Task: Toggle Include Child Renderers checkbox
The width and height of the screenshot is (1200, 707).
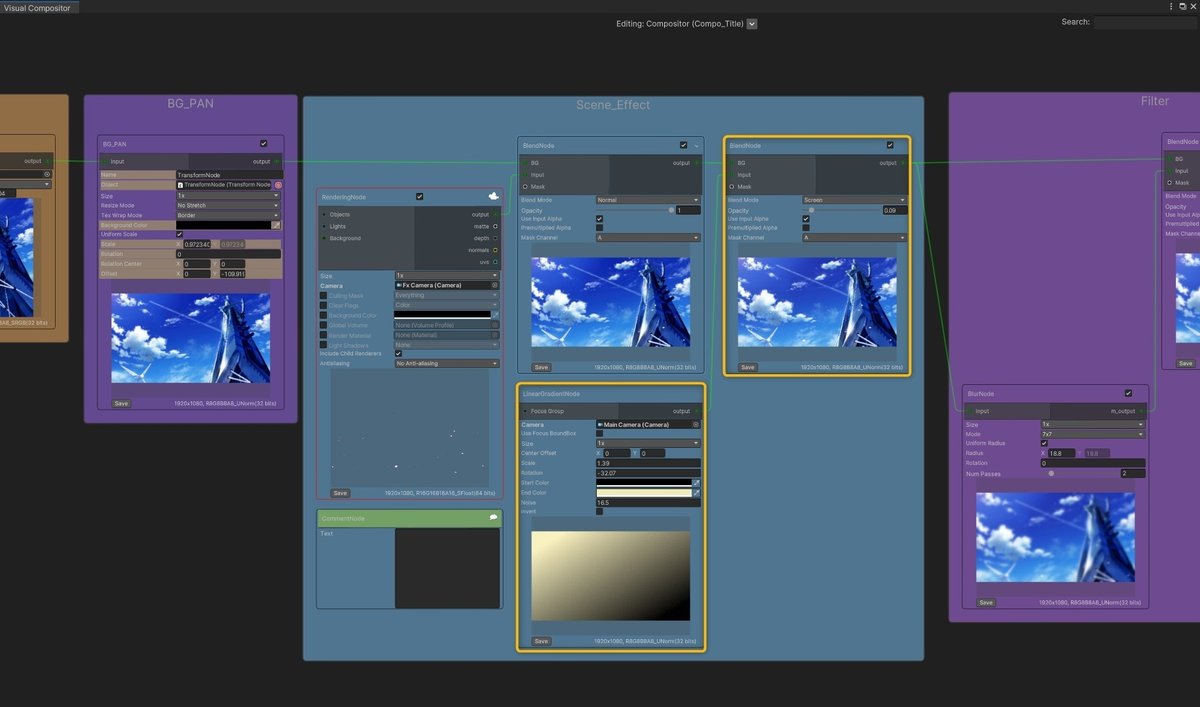Action: pyautogui.click(x=399, y=354)
